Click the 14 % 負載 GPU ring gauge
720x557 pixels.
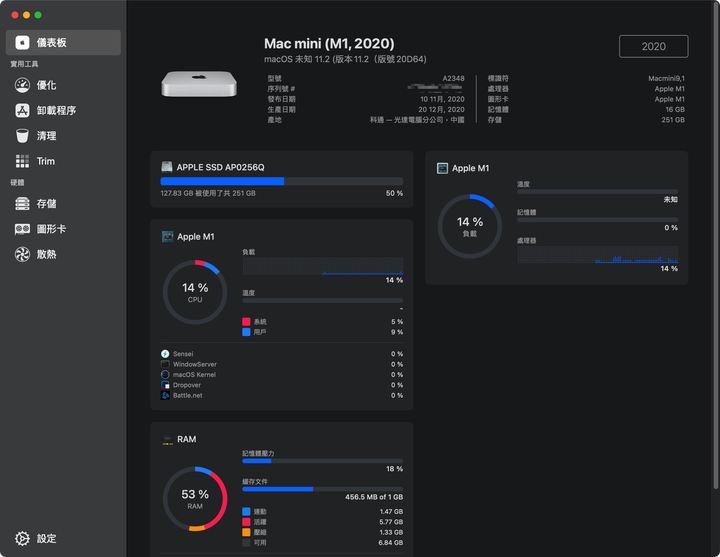point(469,226)
